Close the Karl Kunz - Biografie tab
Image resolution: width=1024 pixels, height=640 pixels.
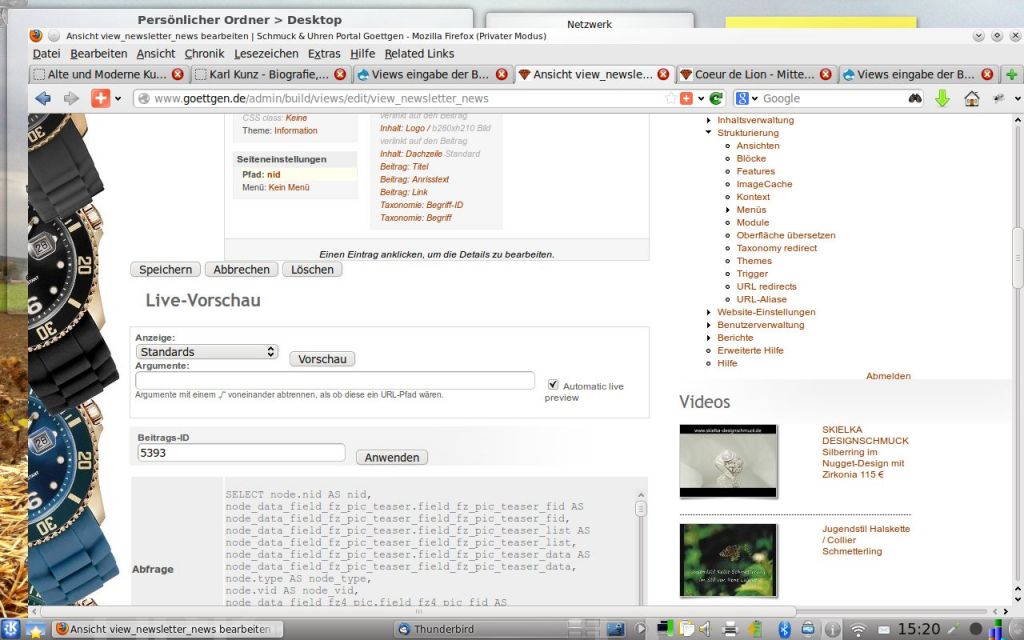[340, 74]
